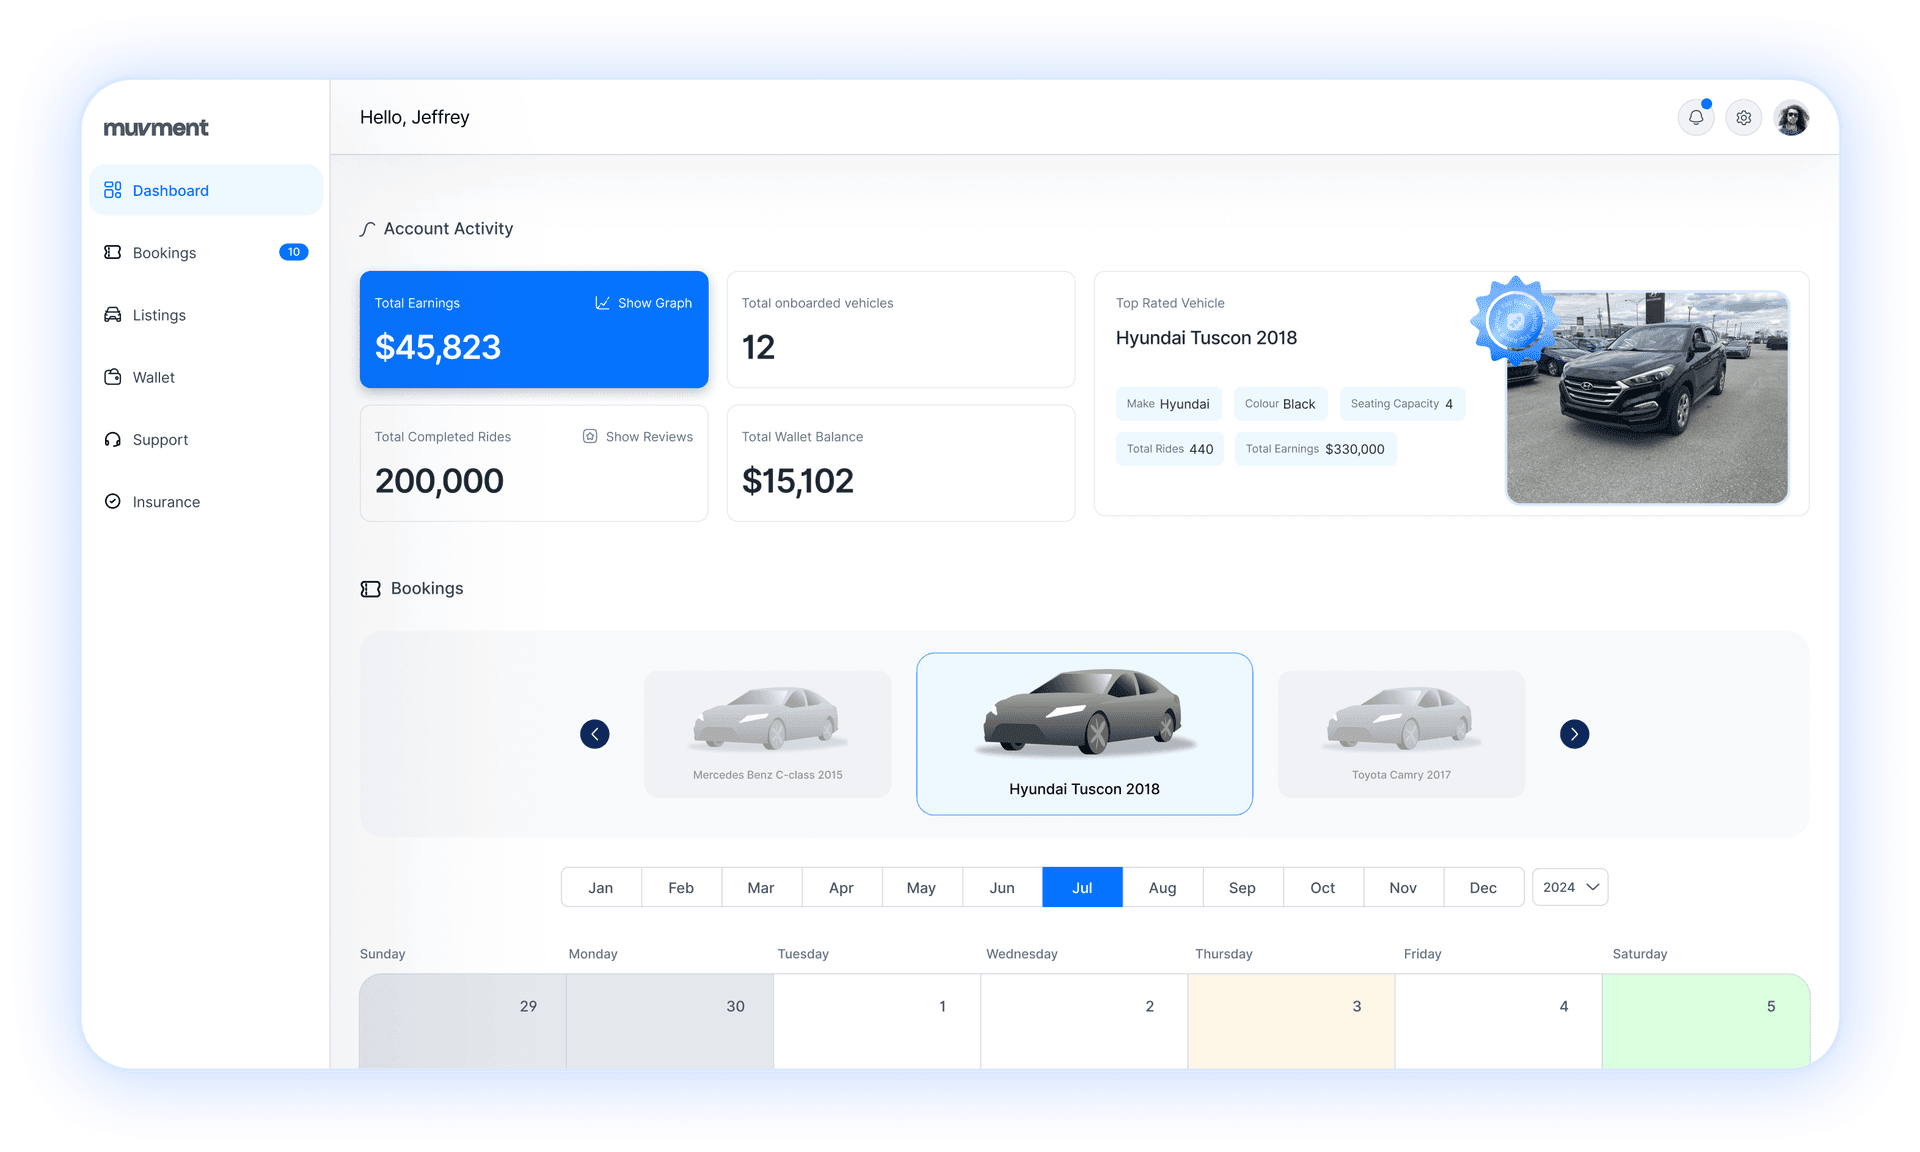The width and height of the screenshot is (1920, 1152).
Task: Click the left carousel arrow in Bookings
Action: point(595,733)
